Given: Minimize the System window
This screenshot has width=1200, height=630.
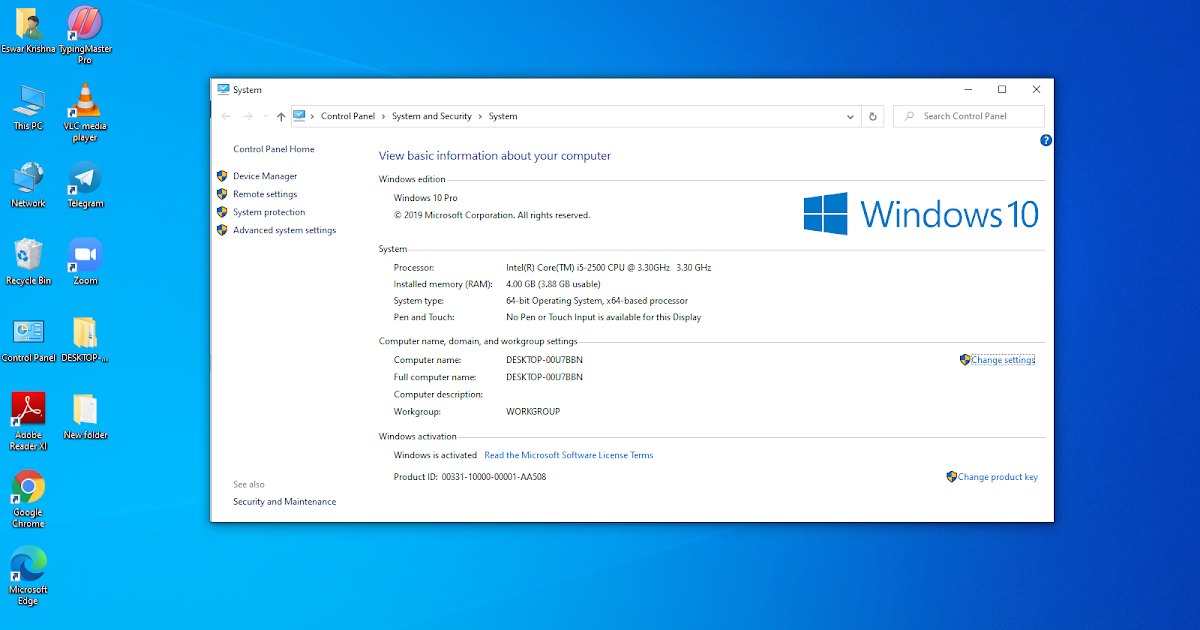Looking at the screenshot, I should pyautogui.click(x=967, y=89).
